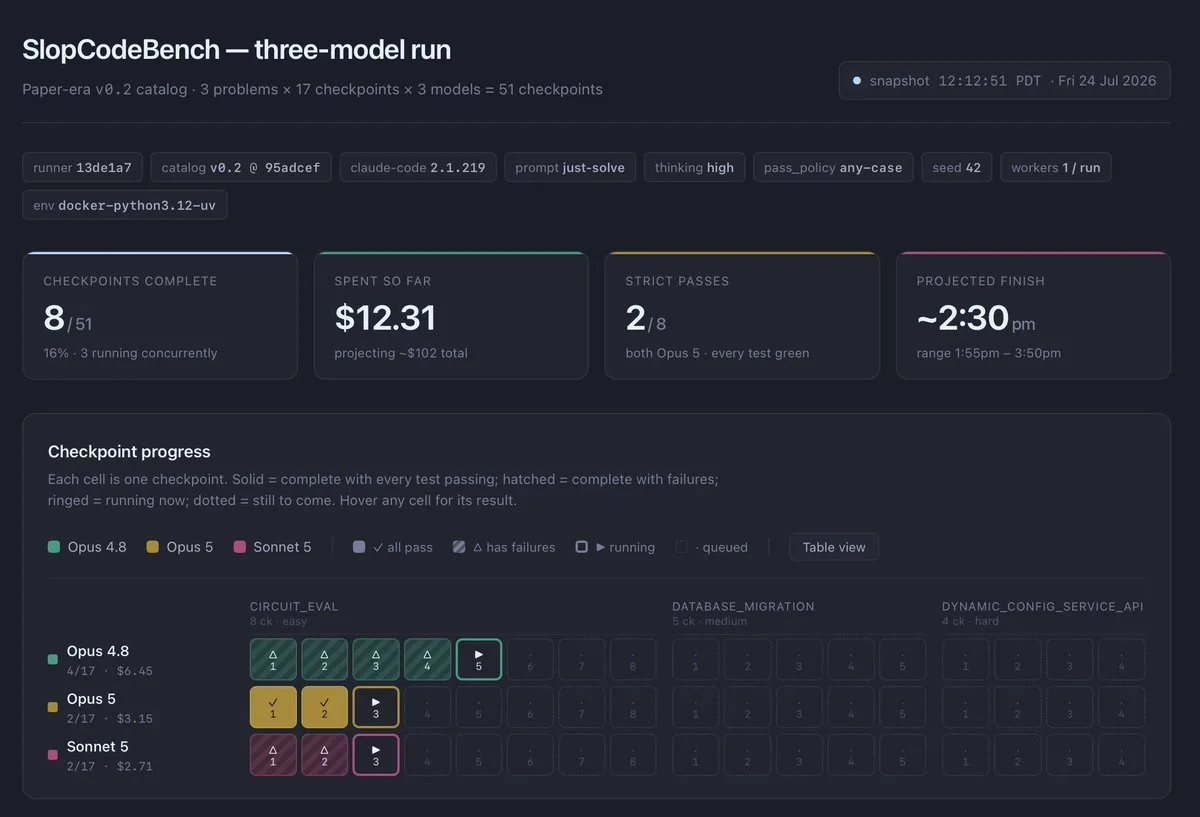Click the 'all pass' legend swatch
Image resolution: width=1200 pixels, height=817 pixels.
[359, 547]
